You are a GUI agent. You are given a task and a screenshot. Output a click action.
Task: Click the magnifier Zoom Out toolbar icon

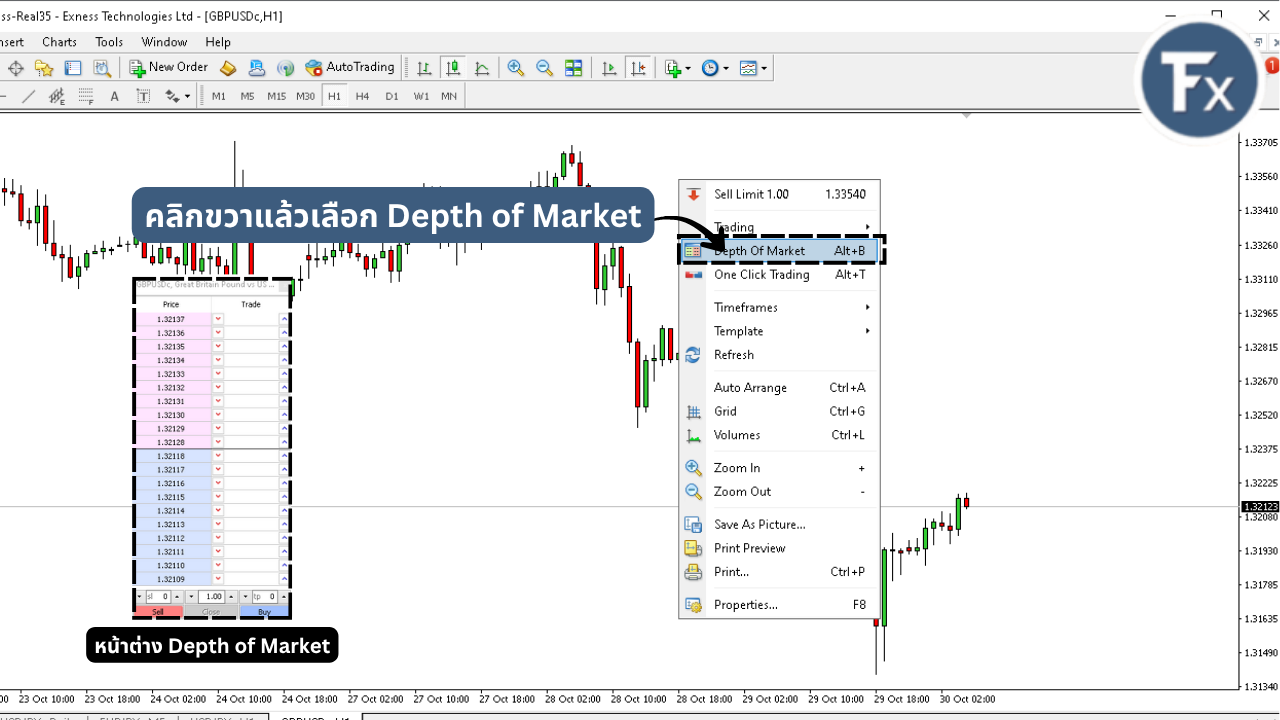tap(545, 68)
